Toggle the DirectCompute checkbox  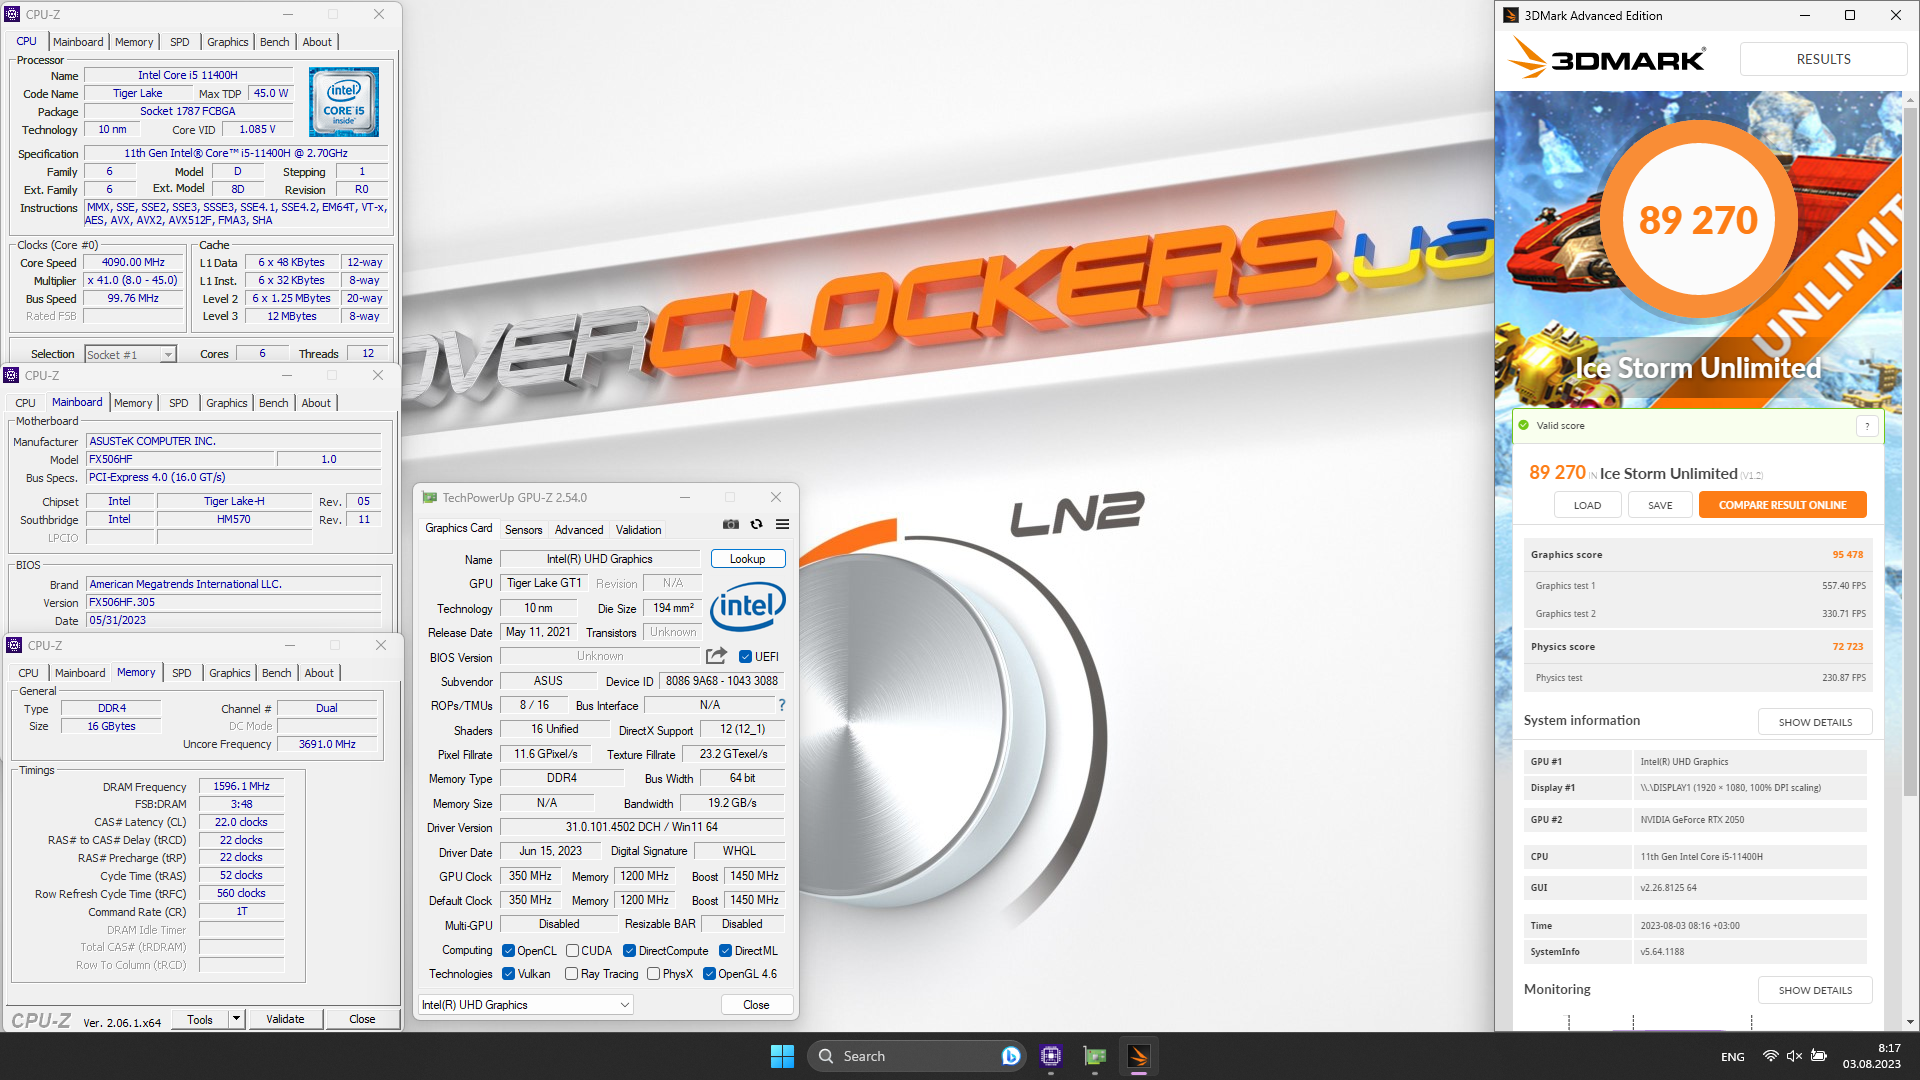[630, 951]
